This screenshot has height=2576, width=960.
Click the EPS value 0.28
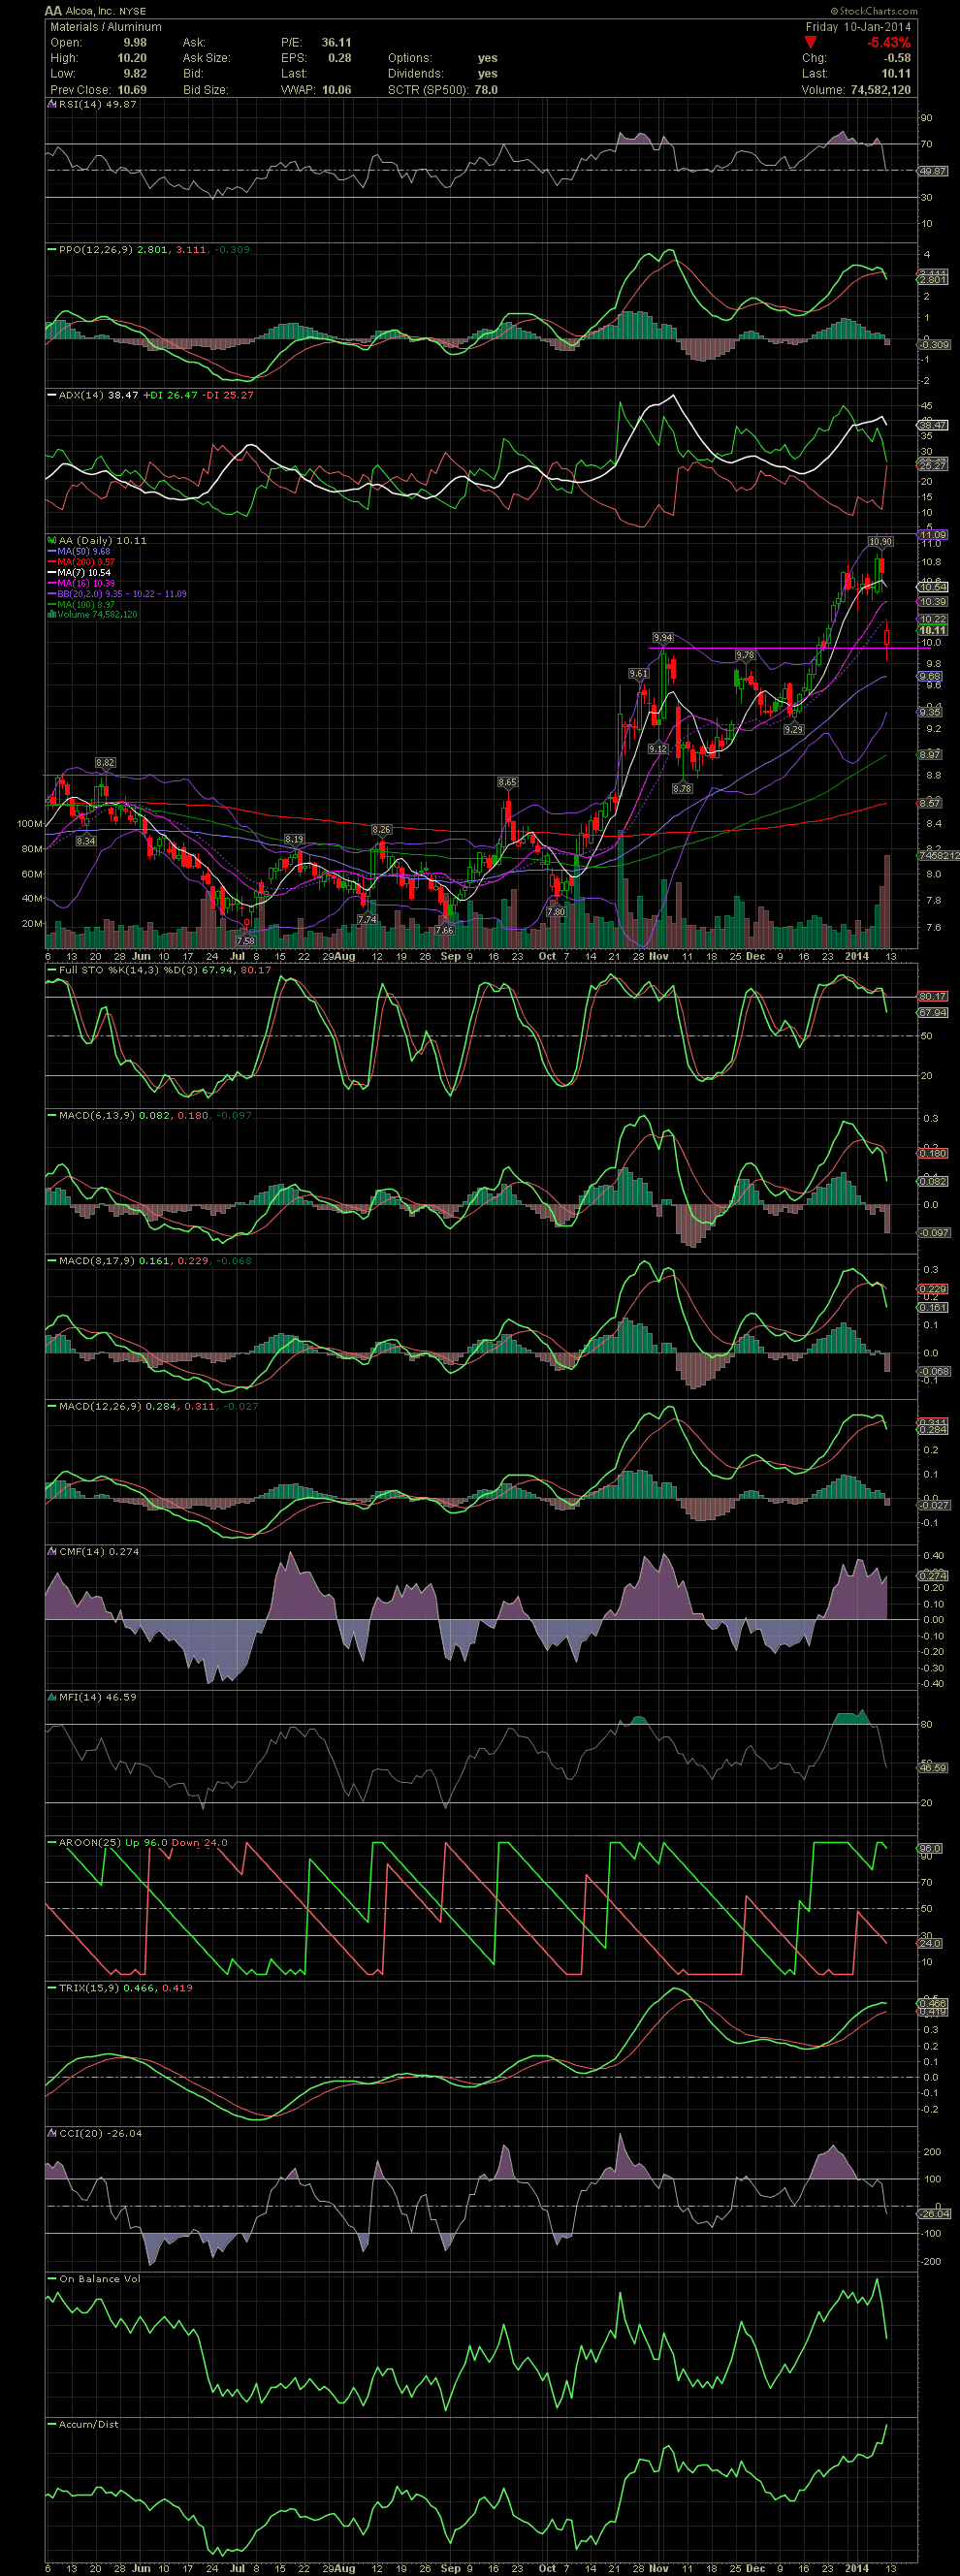coord(340,58)
